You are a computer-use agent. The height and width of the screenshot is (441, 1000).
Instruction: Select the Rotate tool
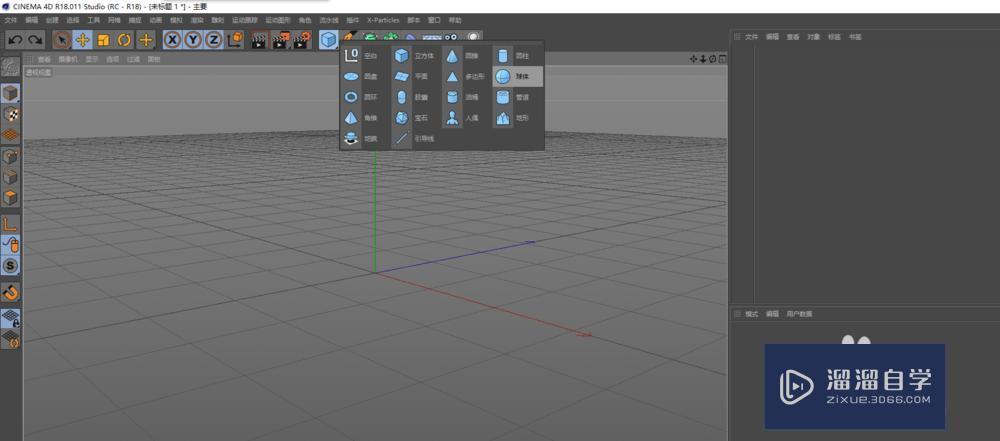(x=124, y=40)
